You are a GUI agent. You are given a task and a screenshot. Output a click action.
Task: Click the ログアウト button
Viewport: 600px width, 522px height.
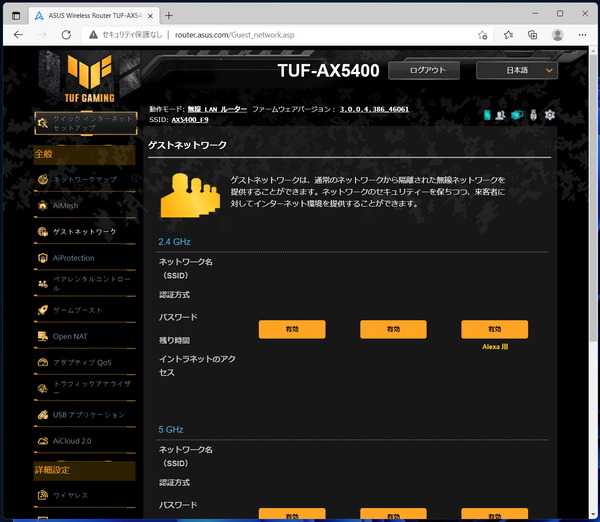click(424, 70)
